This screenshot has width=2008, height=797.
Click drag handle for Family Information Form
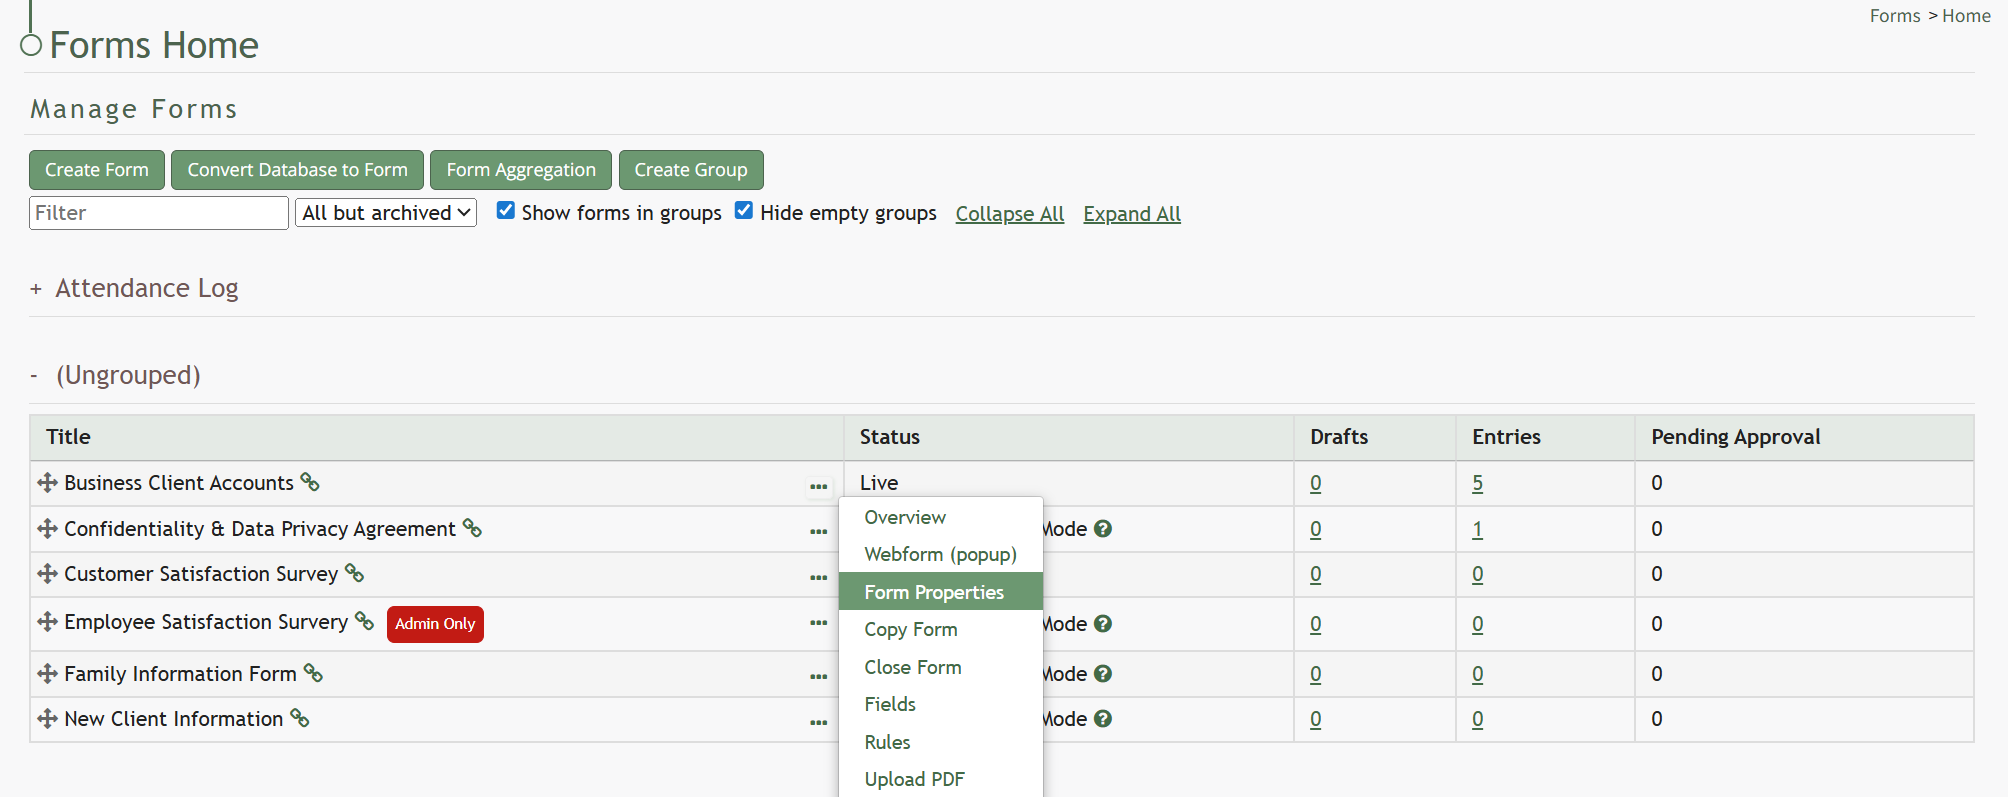[x=47, y=674]
